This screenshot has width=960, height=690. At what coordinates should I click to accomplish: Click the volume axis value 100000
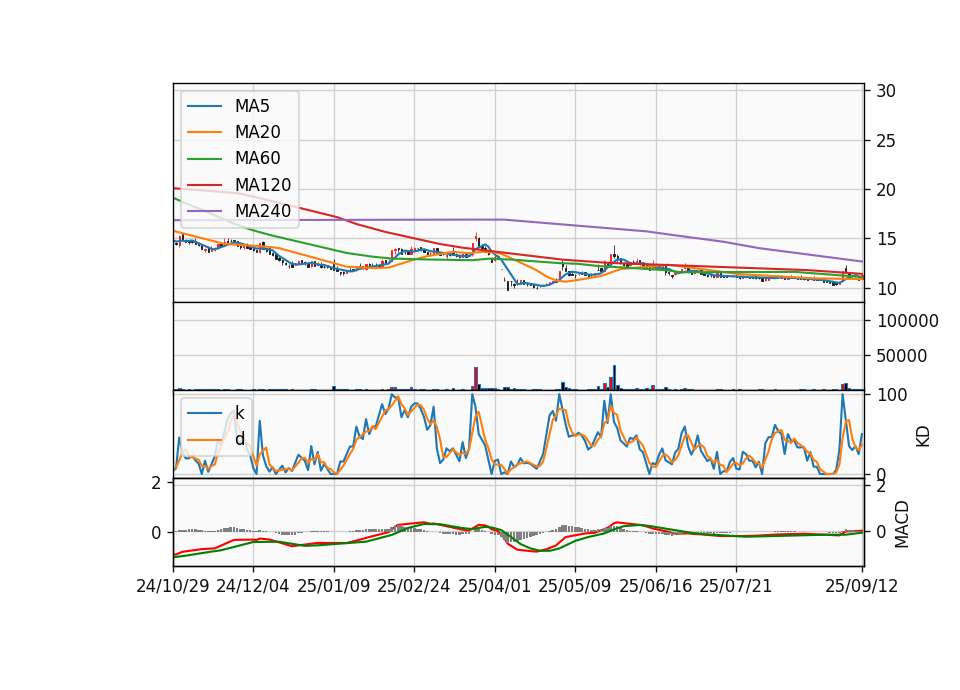click(908, 321)
